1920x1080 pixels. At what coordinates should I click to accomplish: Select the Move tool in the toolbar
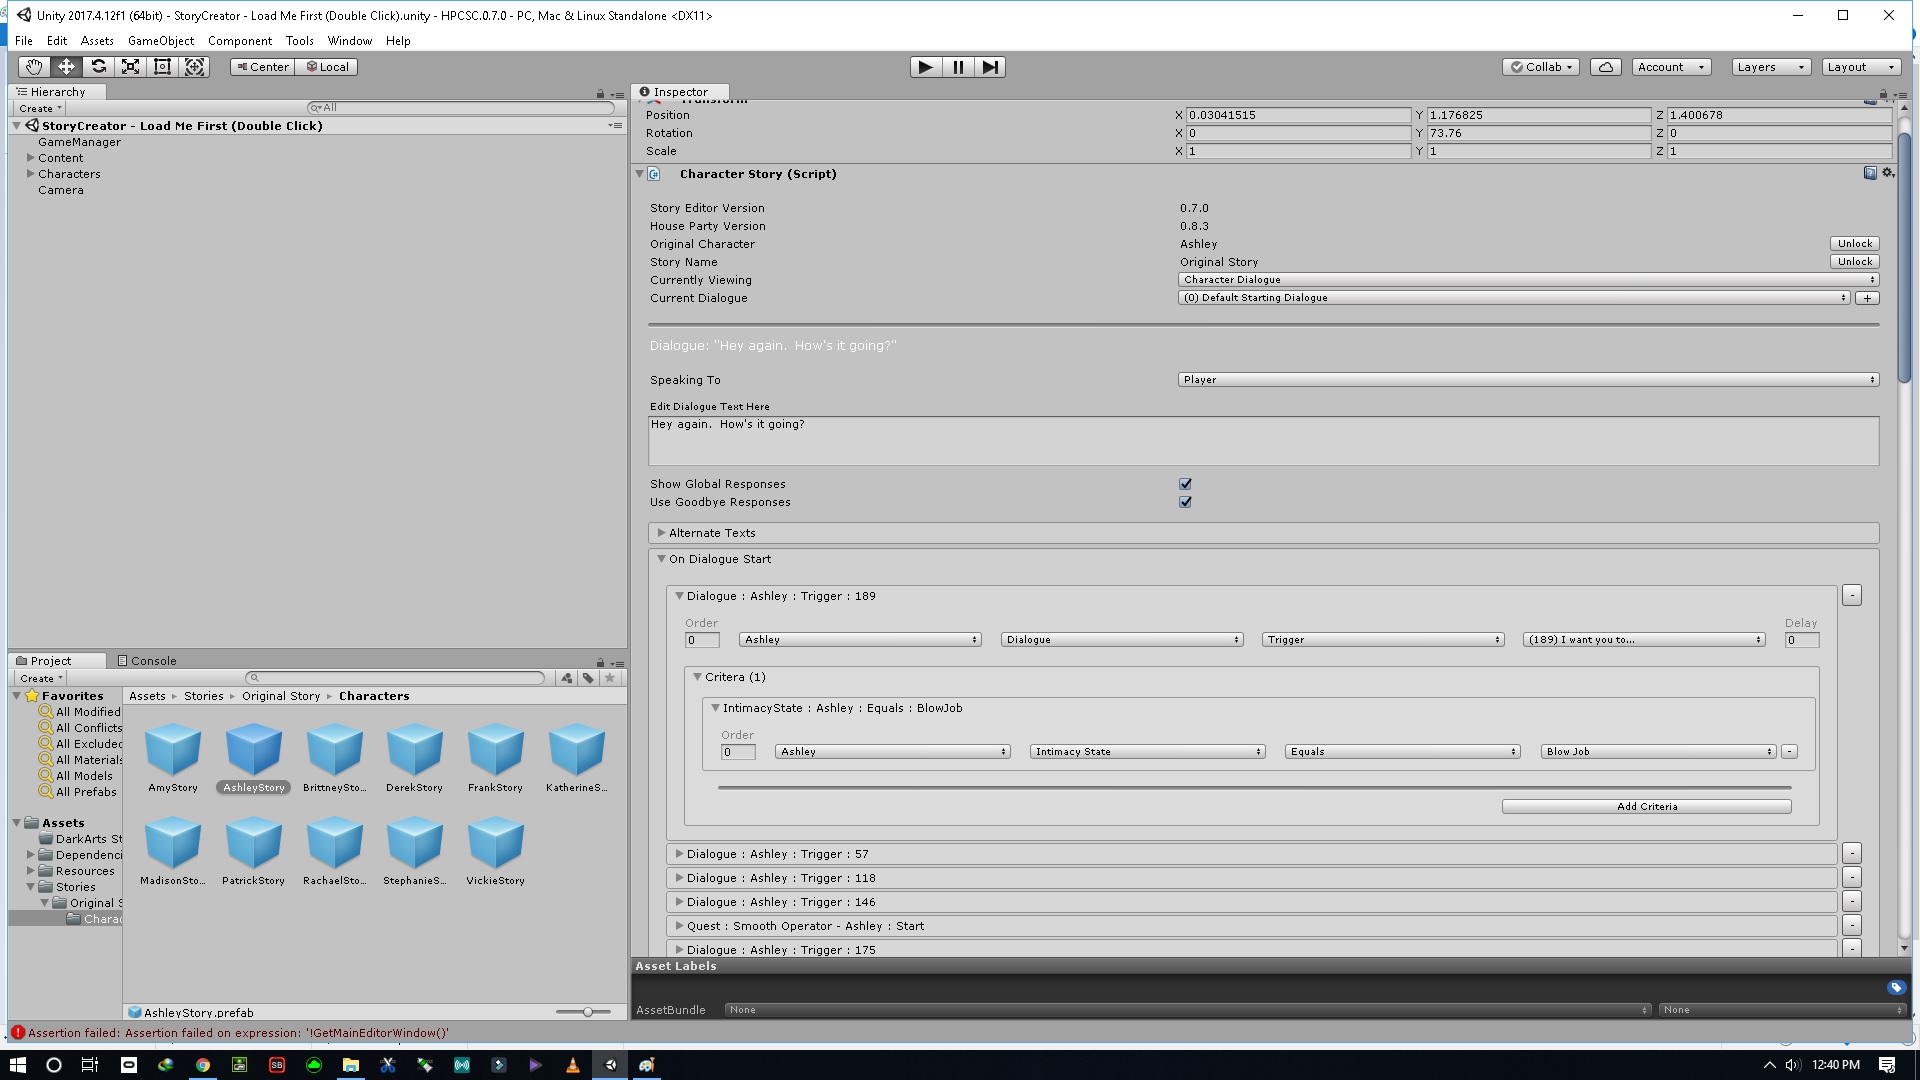click(x=66, y=67)
